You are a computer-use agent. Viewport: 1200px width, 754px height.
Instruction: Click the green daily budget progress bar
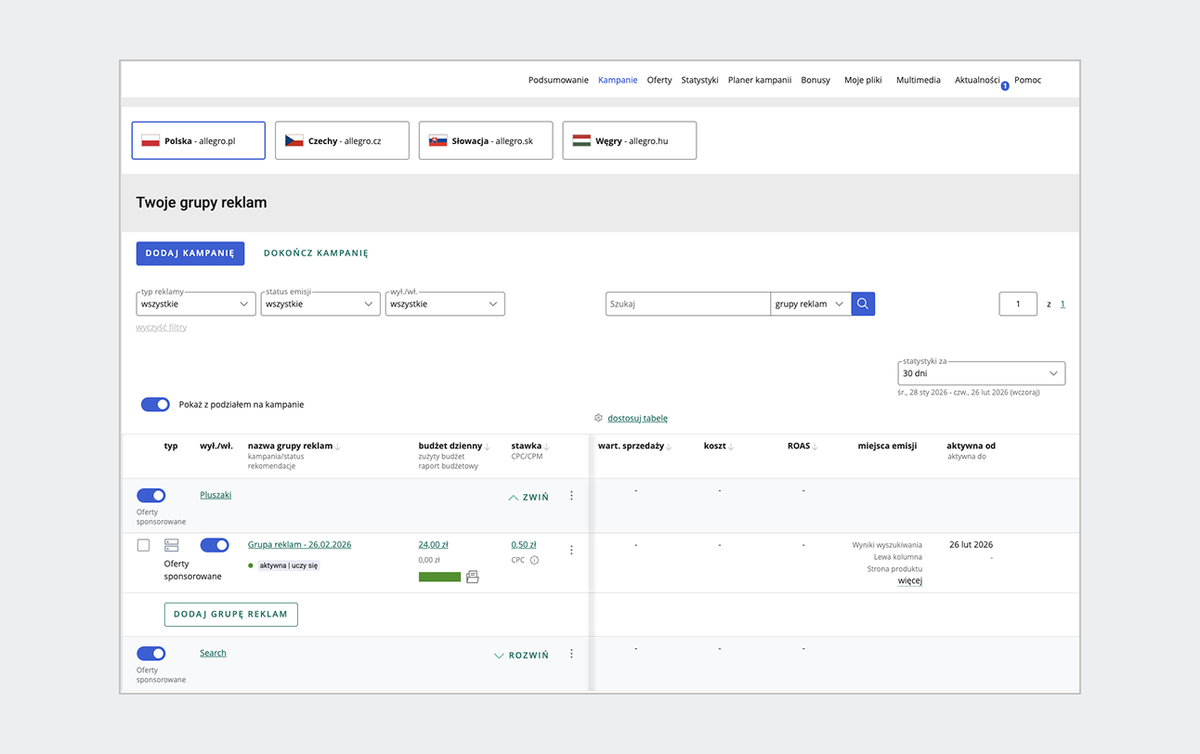coord(439,577)
